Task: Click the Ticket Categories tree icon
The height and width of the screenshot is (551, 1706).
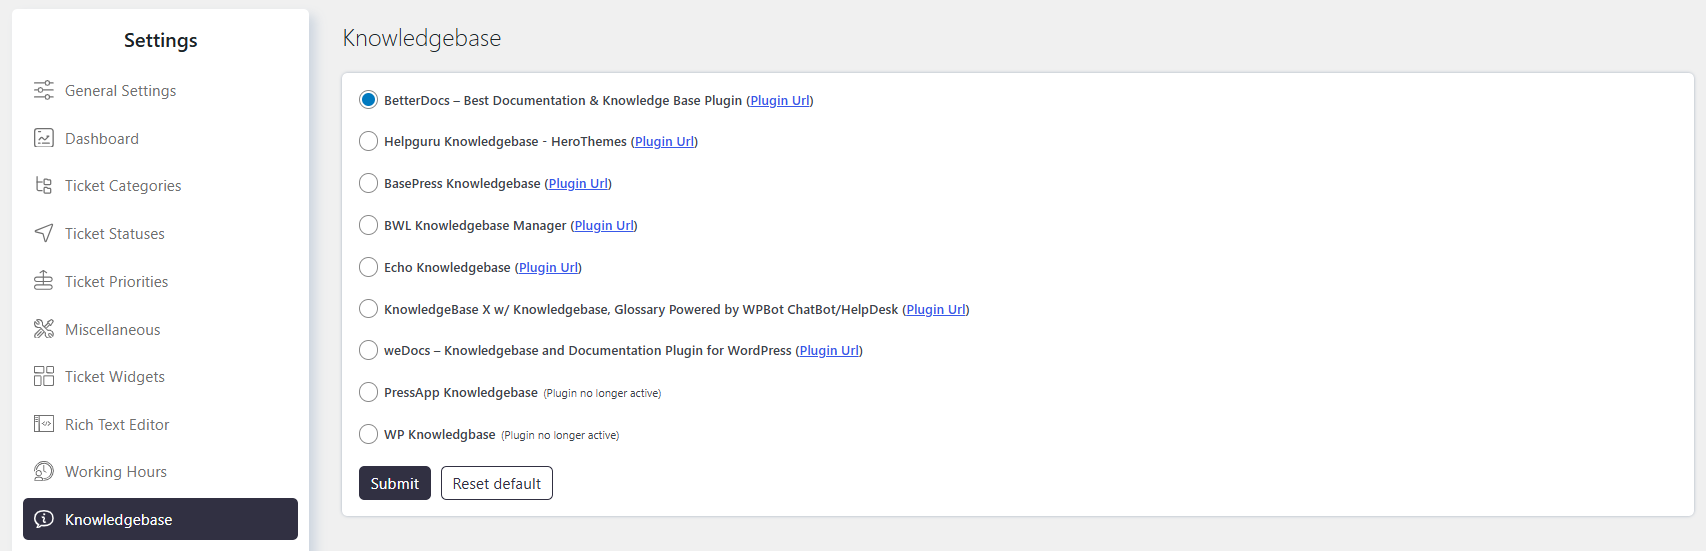Action: point(44,185)
